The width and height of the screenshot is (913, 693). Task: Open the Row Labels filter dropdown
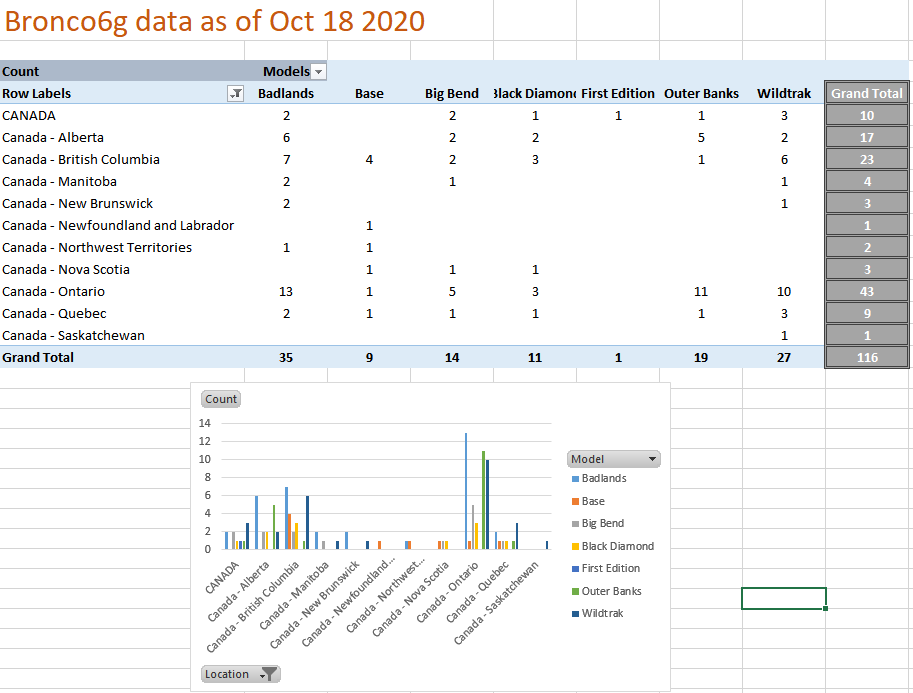[x=236, y=93]
